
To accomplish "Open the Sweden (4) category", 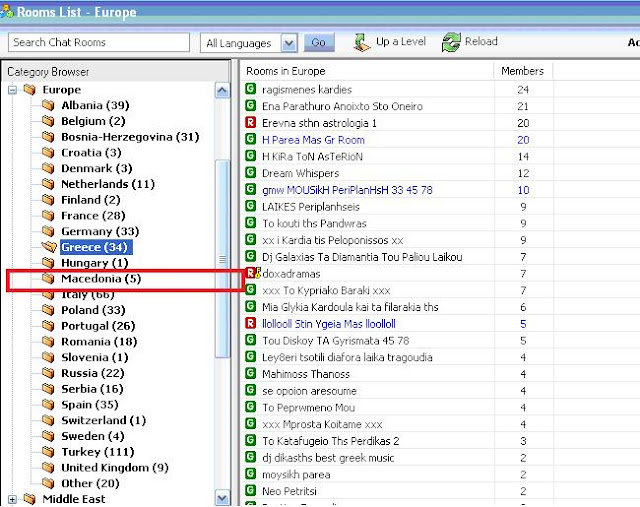I will [93, 436].
